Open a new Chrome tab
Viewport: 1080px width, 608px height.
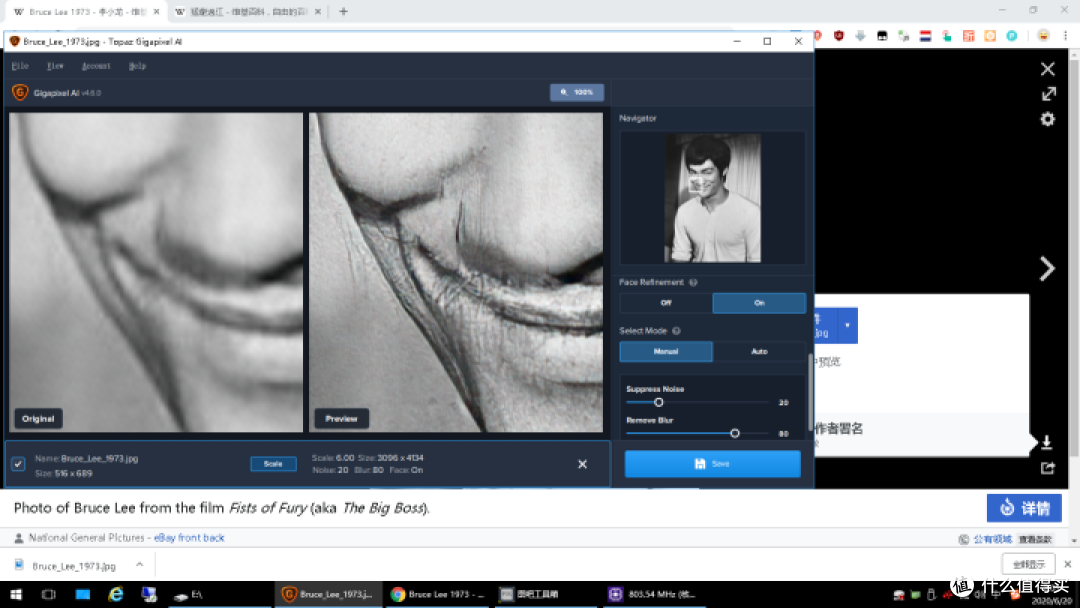coord(343,12)
